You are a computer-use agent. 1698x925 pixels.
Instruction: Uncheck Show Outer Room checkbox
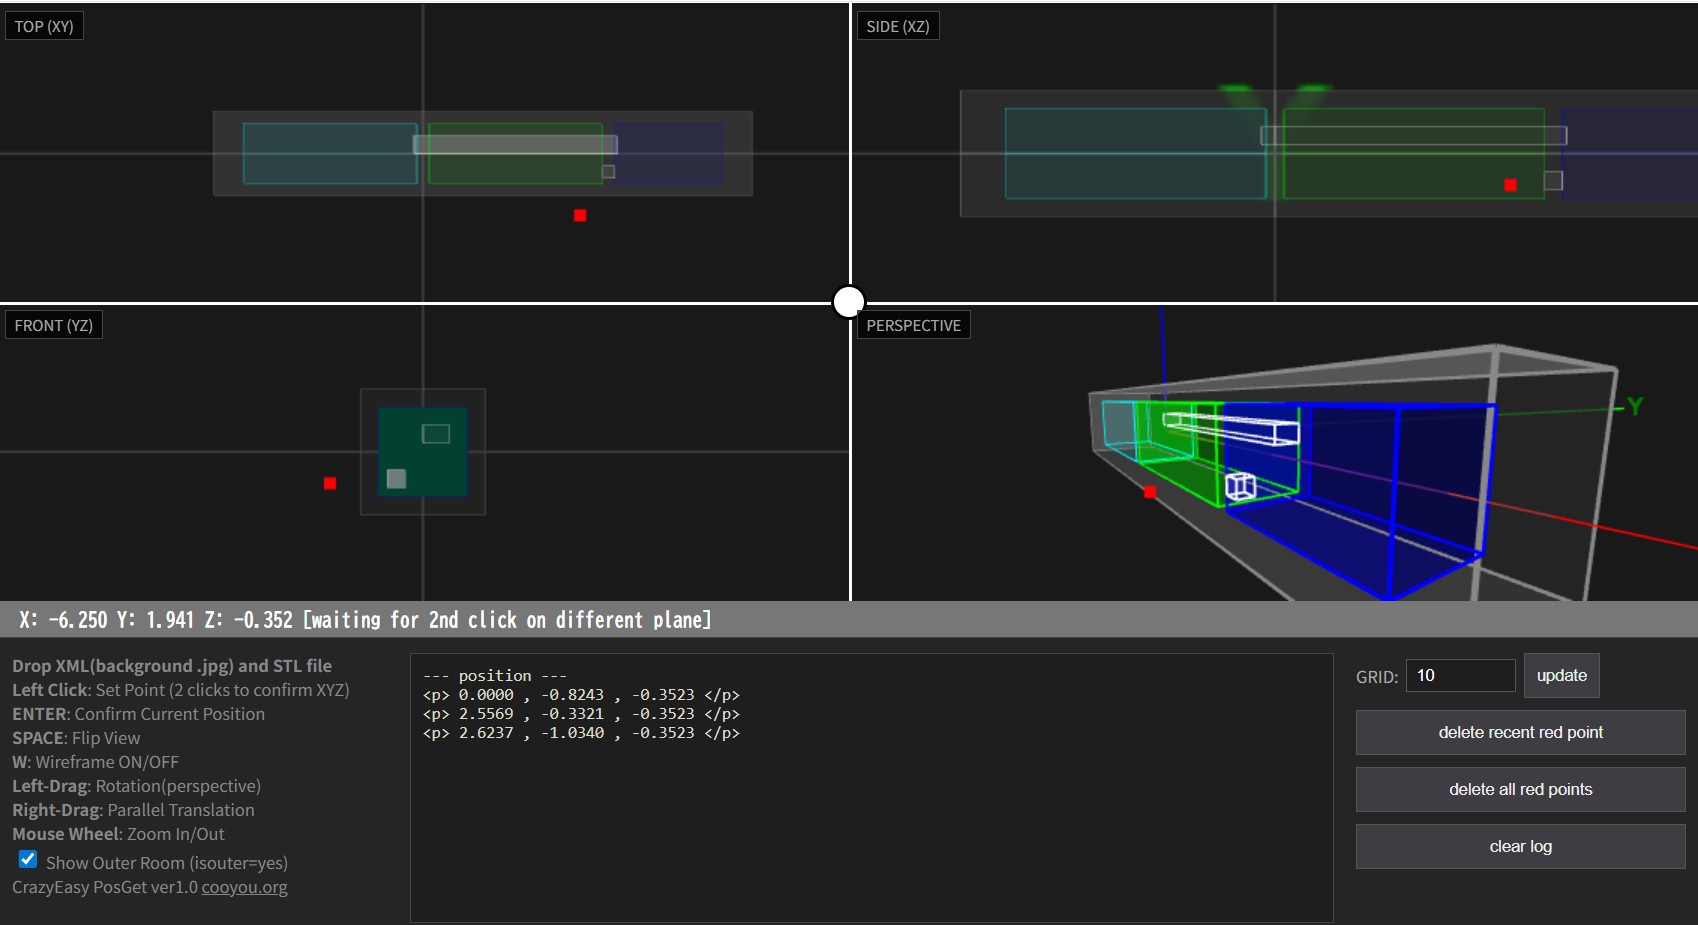[28, 860]
